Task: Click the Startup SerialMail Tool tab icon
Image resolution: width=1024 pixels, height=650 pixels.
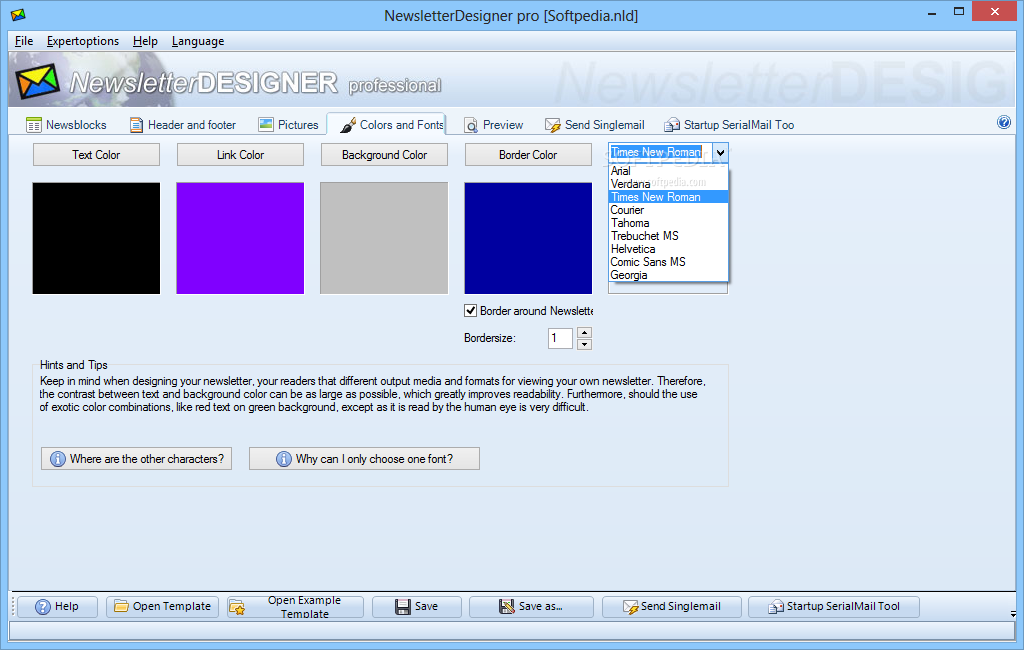Action: (671, 125)
